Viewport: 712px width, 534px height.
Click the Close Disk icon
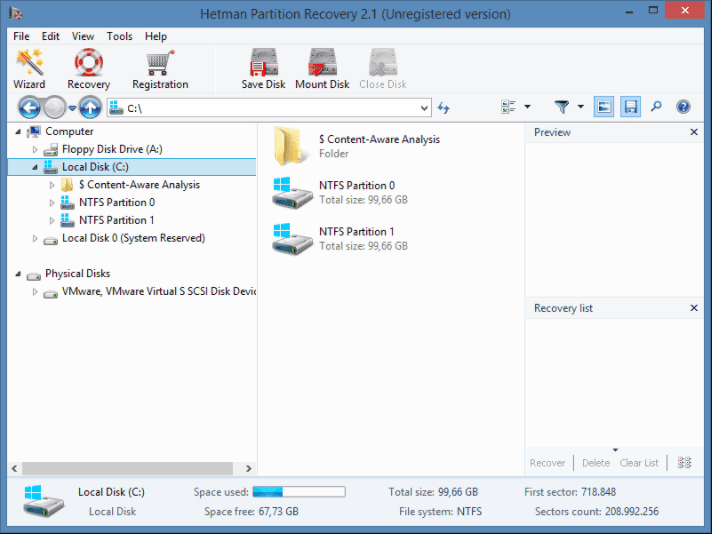(383, 62)
